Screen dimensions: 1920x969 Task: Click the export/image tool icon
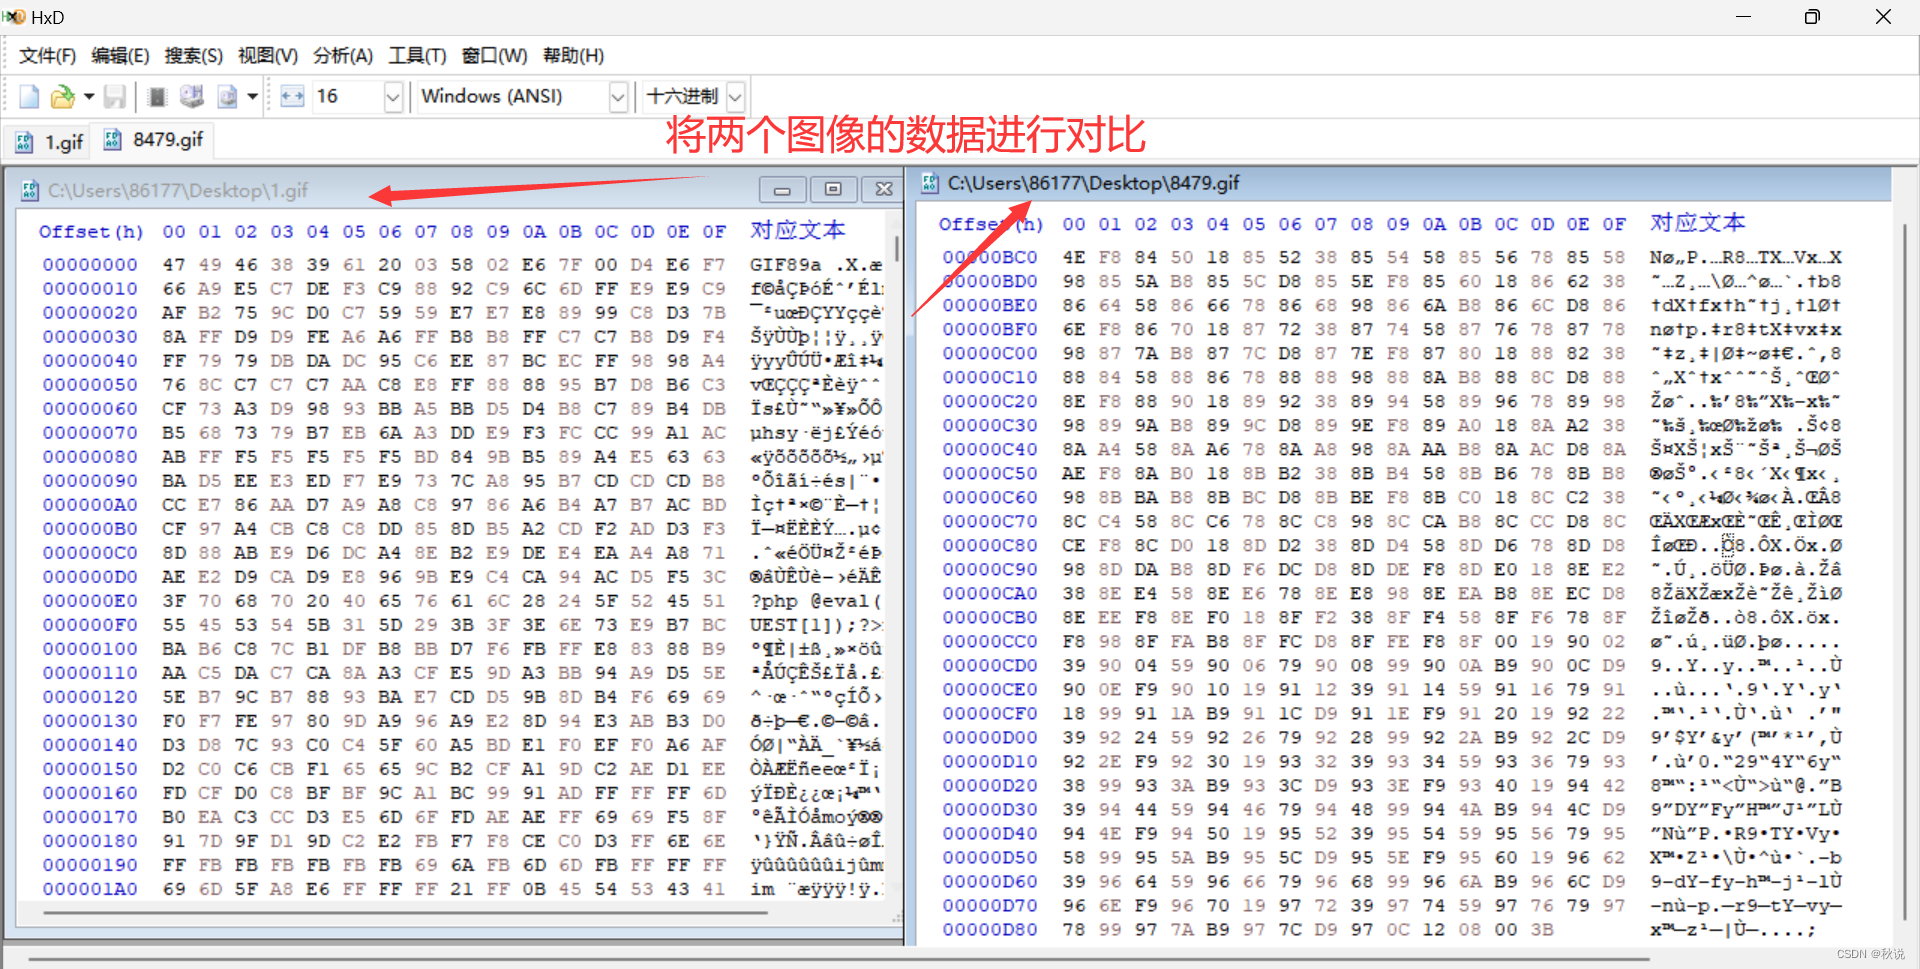229,96
